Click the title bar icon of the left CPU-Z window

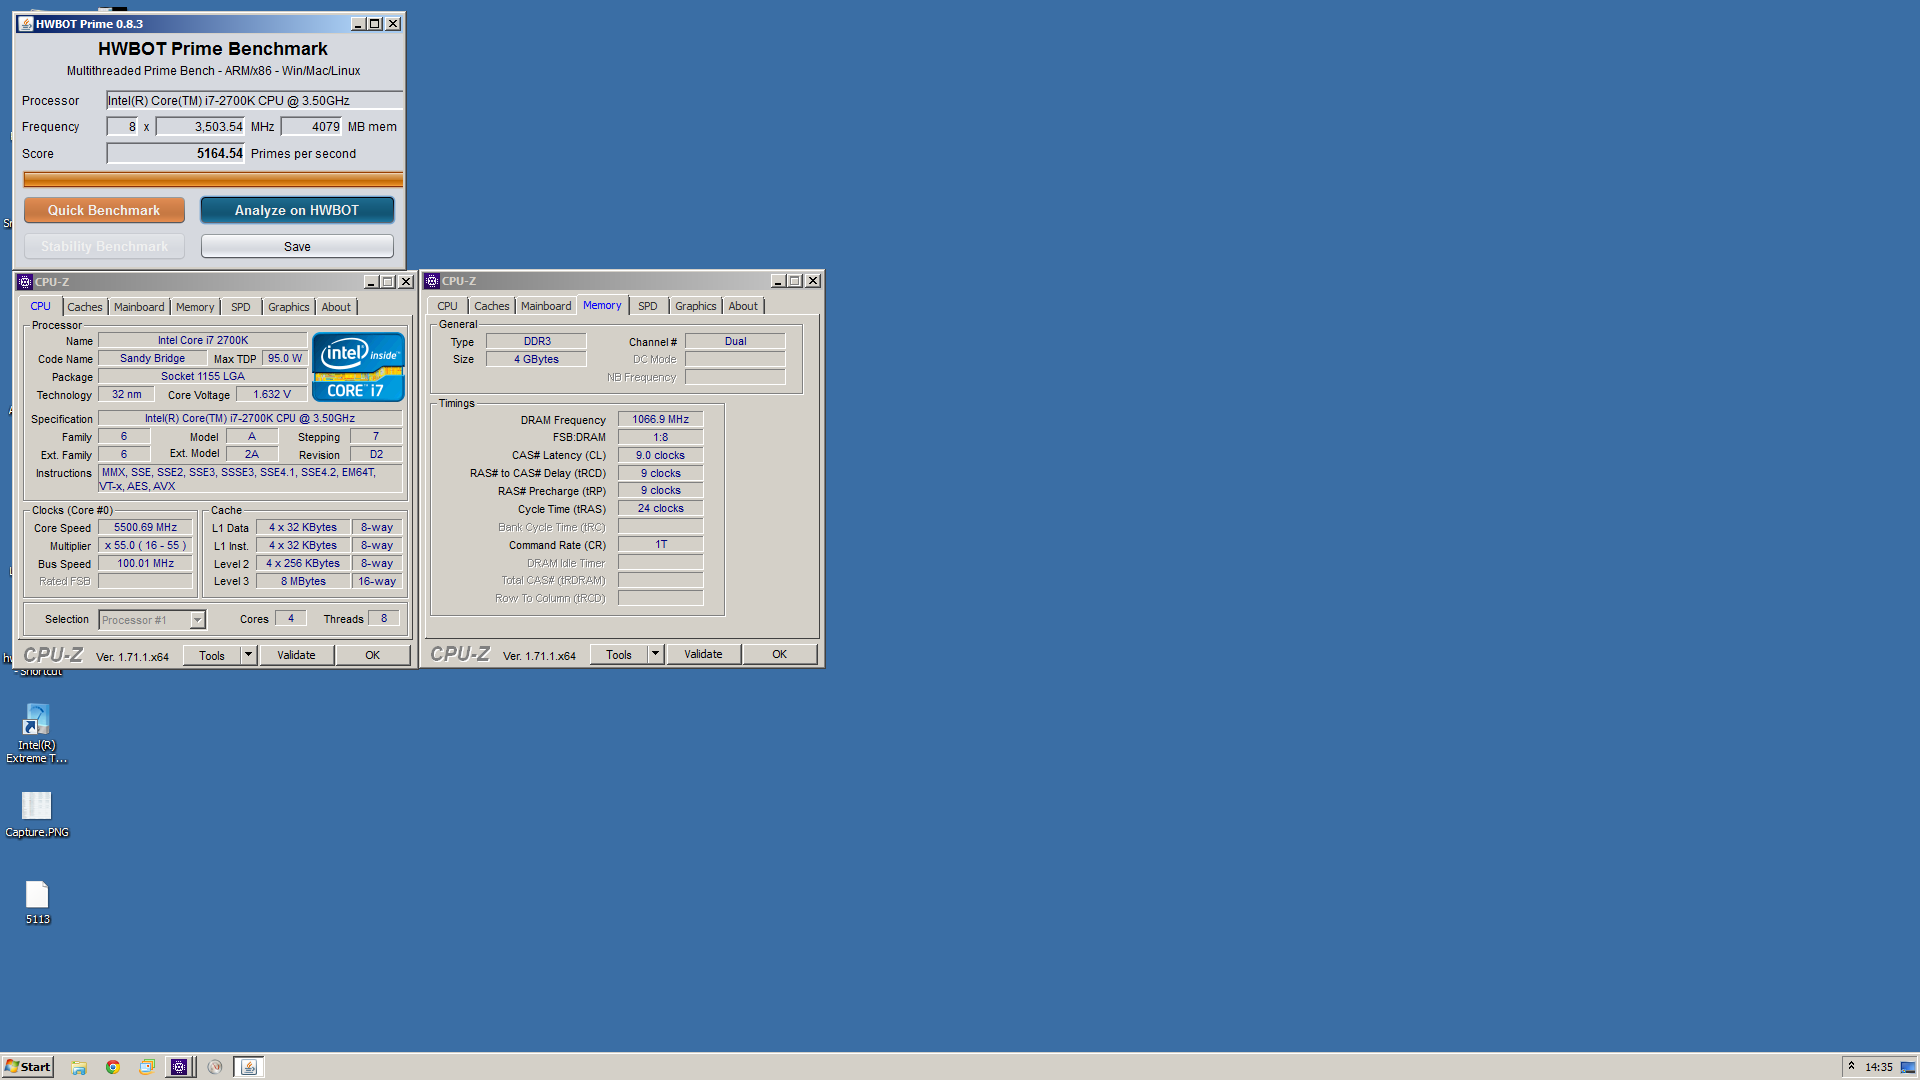tap(25, 282)
